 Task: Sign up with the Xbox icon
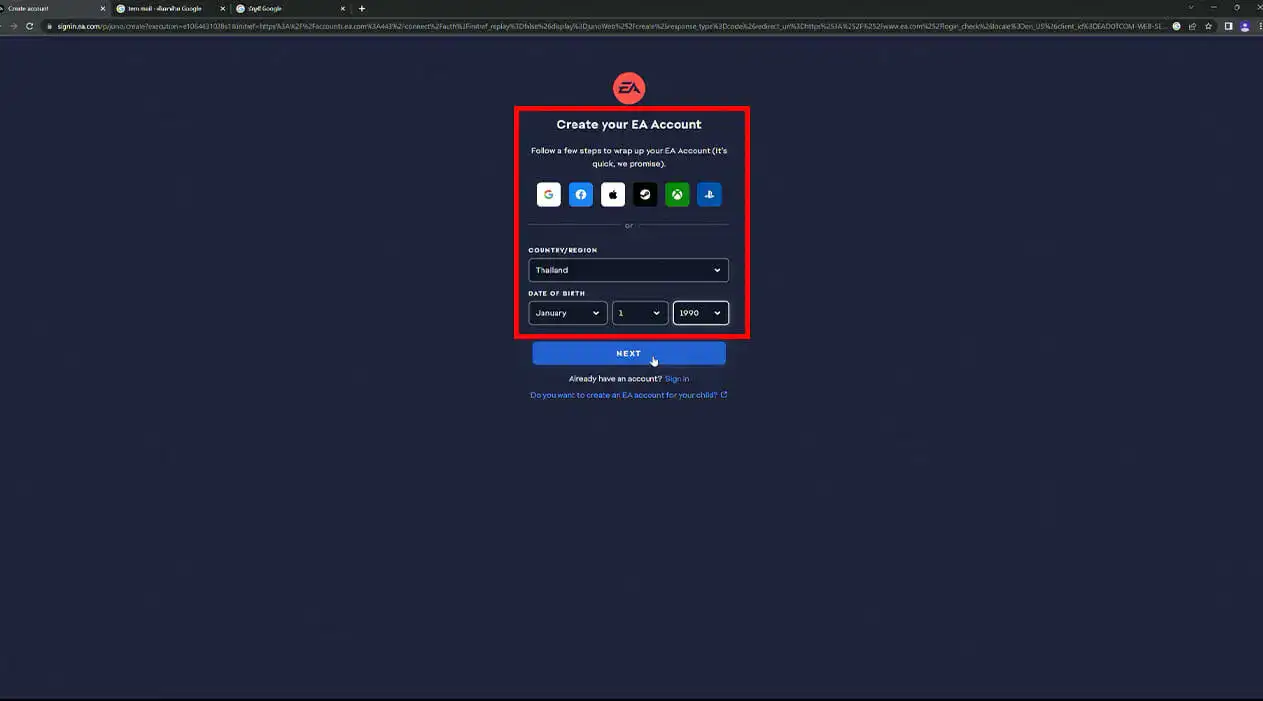(x=677, y=195)
